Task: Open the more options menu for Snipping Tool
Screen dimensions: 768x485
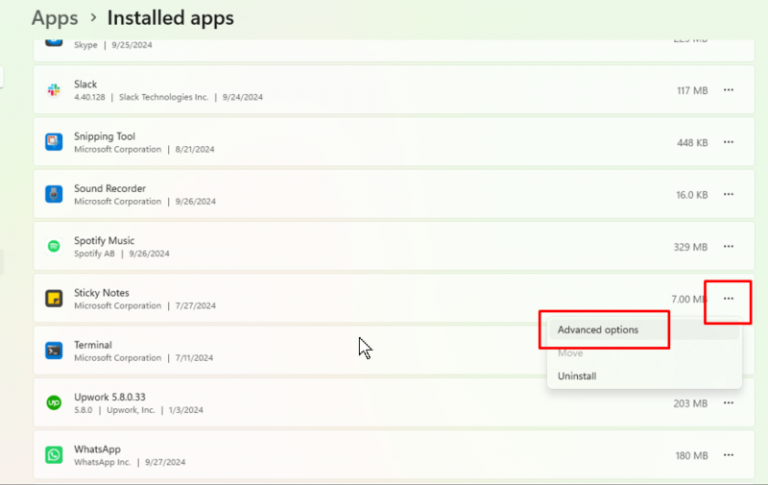Action: point(728,142)
